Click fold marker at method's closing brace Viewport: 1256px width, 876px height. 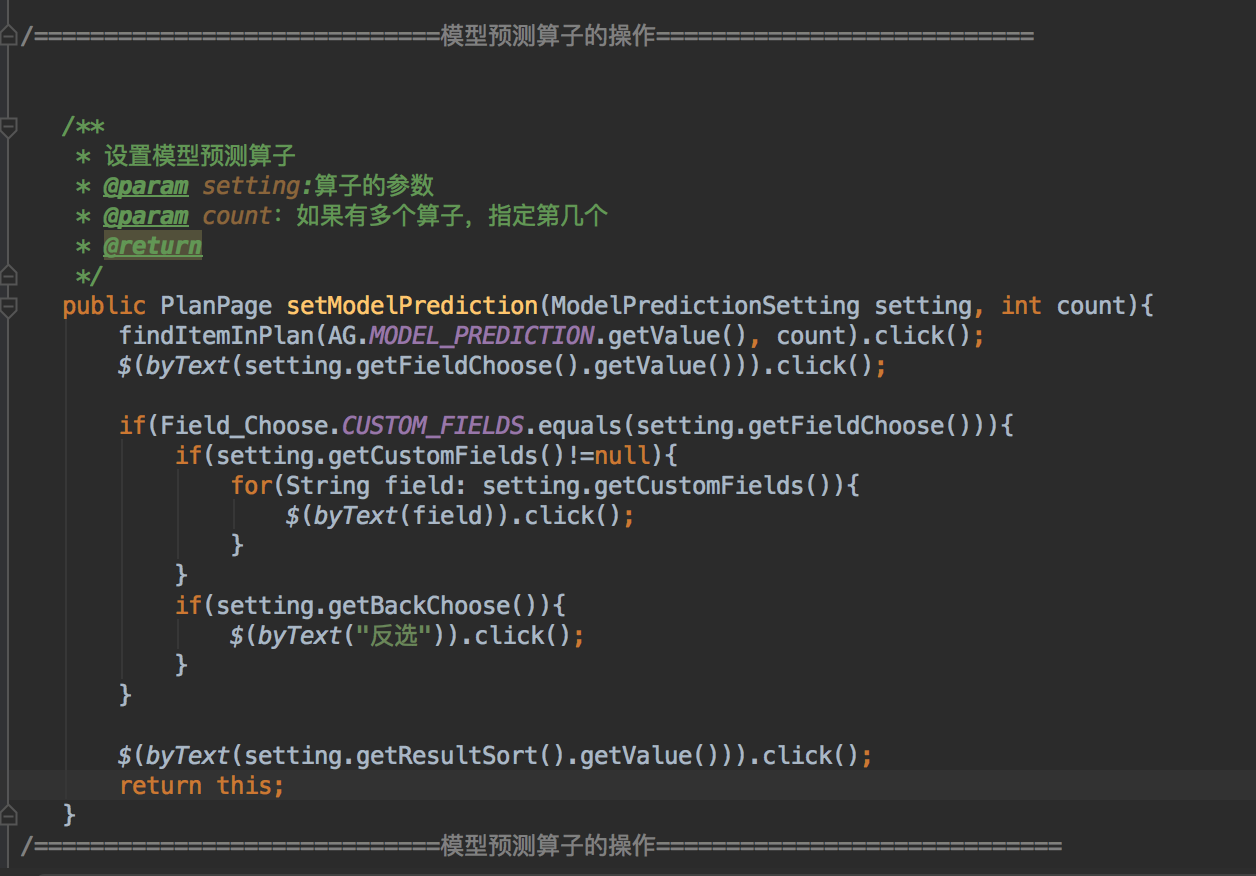(x=9, y=814)
